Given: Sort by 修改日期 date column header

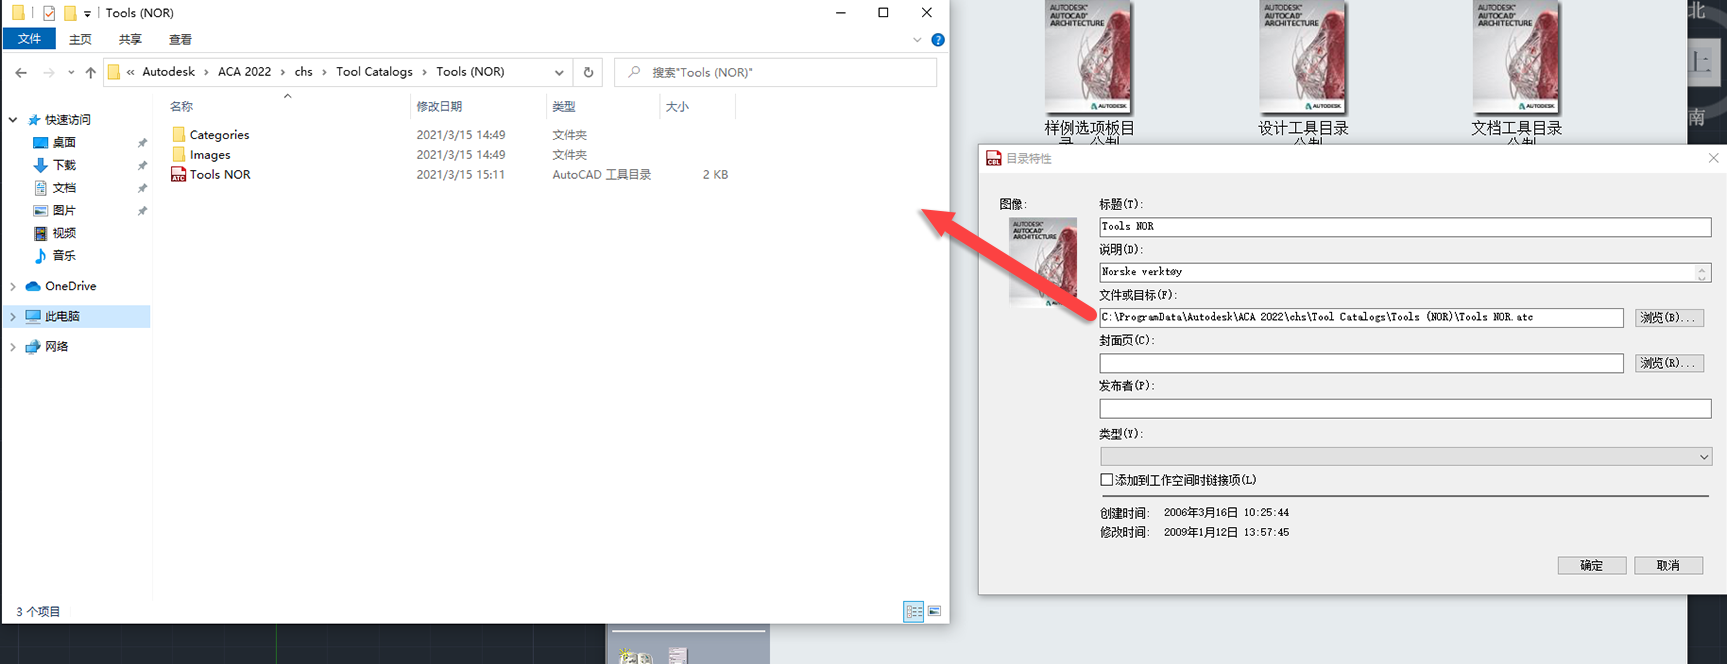Looking at the screenshot, I should point(439,106).
